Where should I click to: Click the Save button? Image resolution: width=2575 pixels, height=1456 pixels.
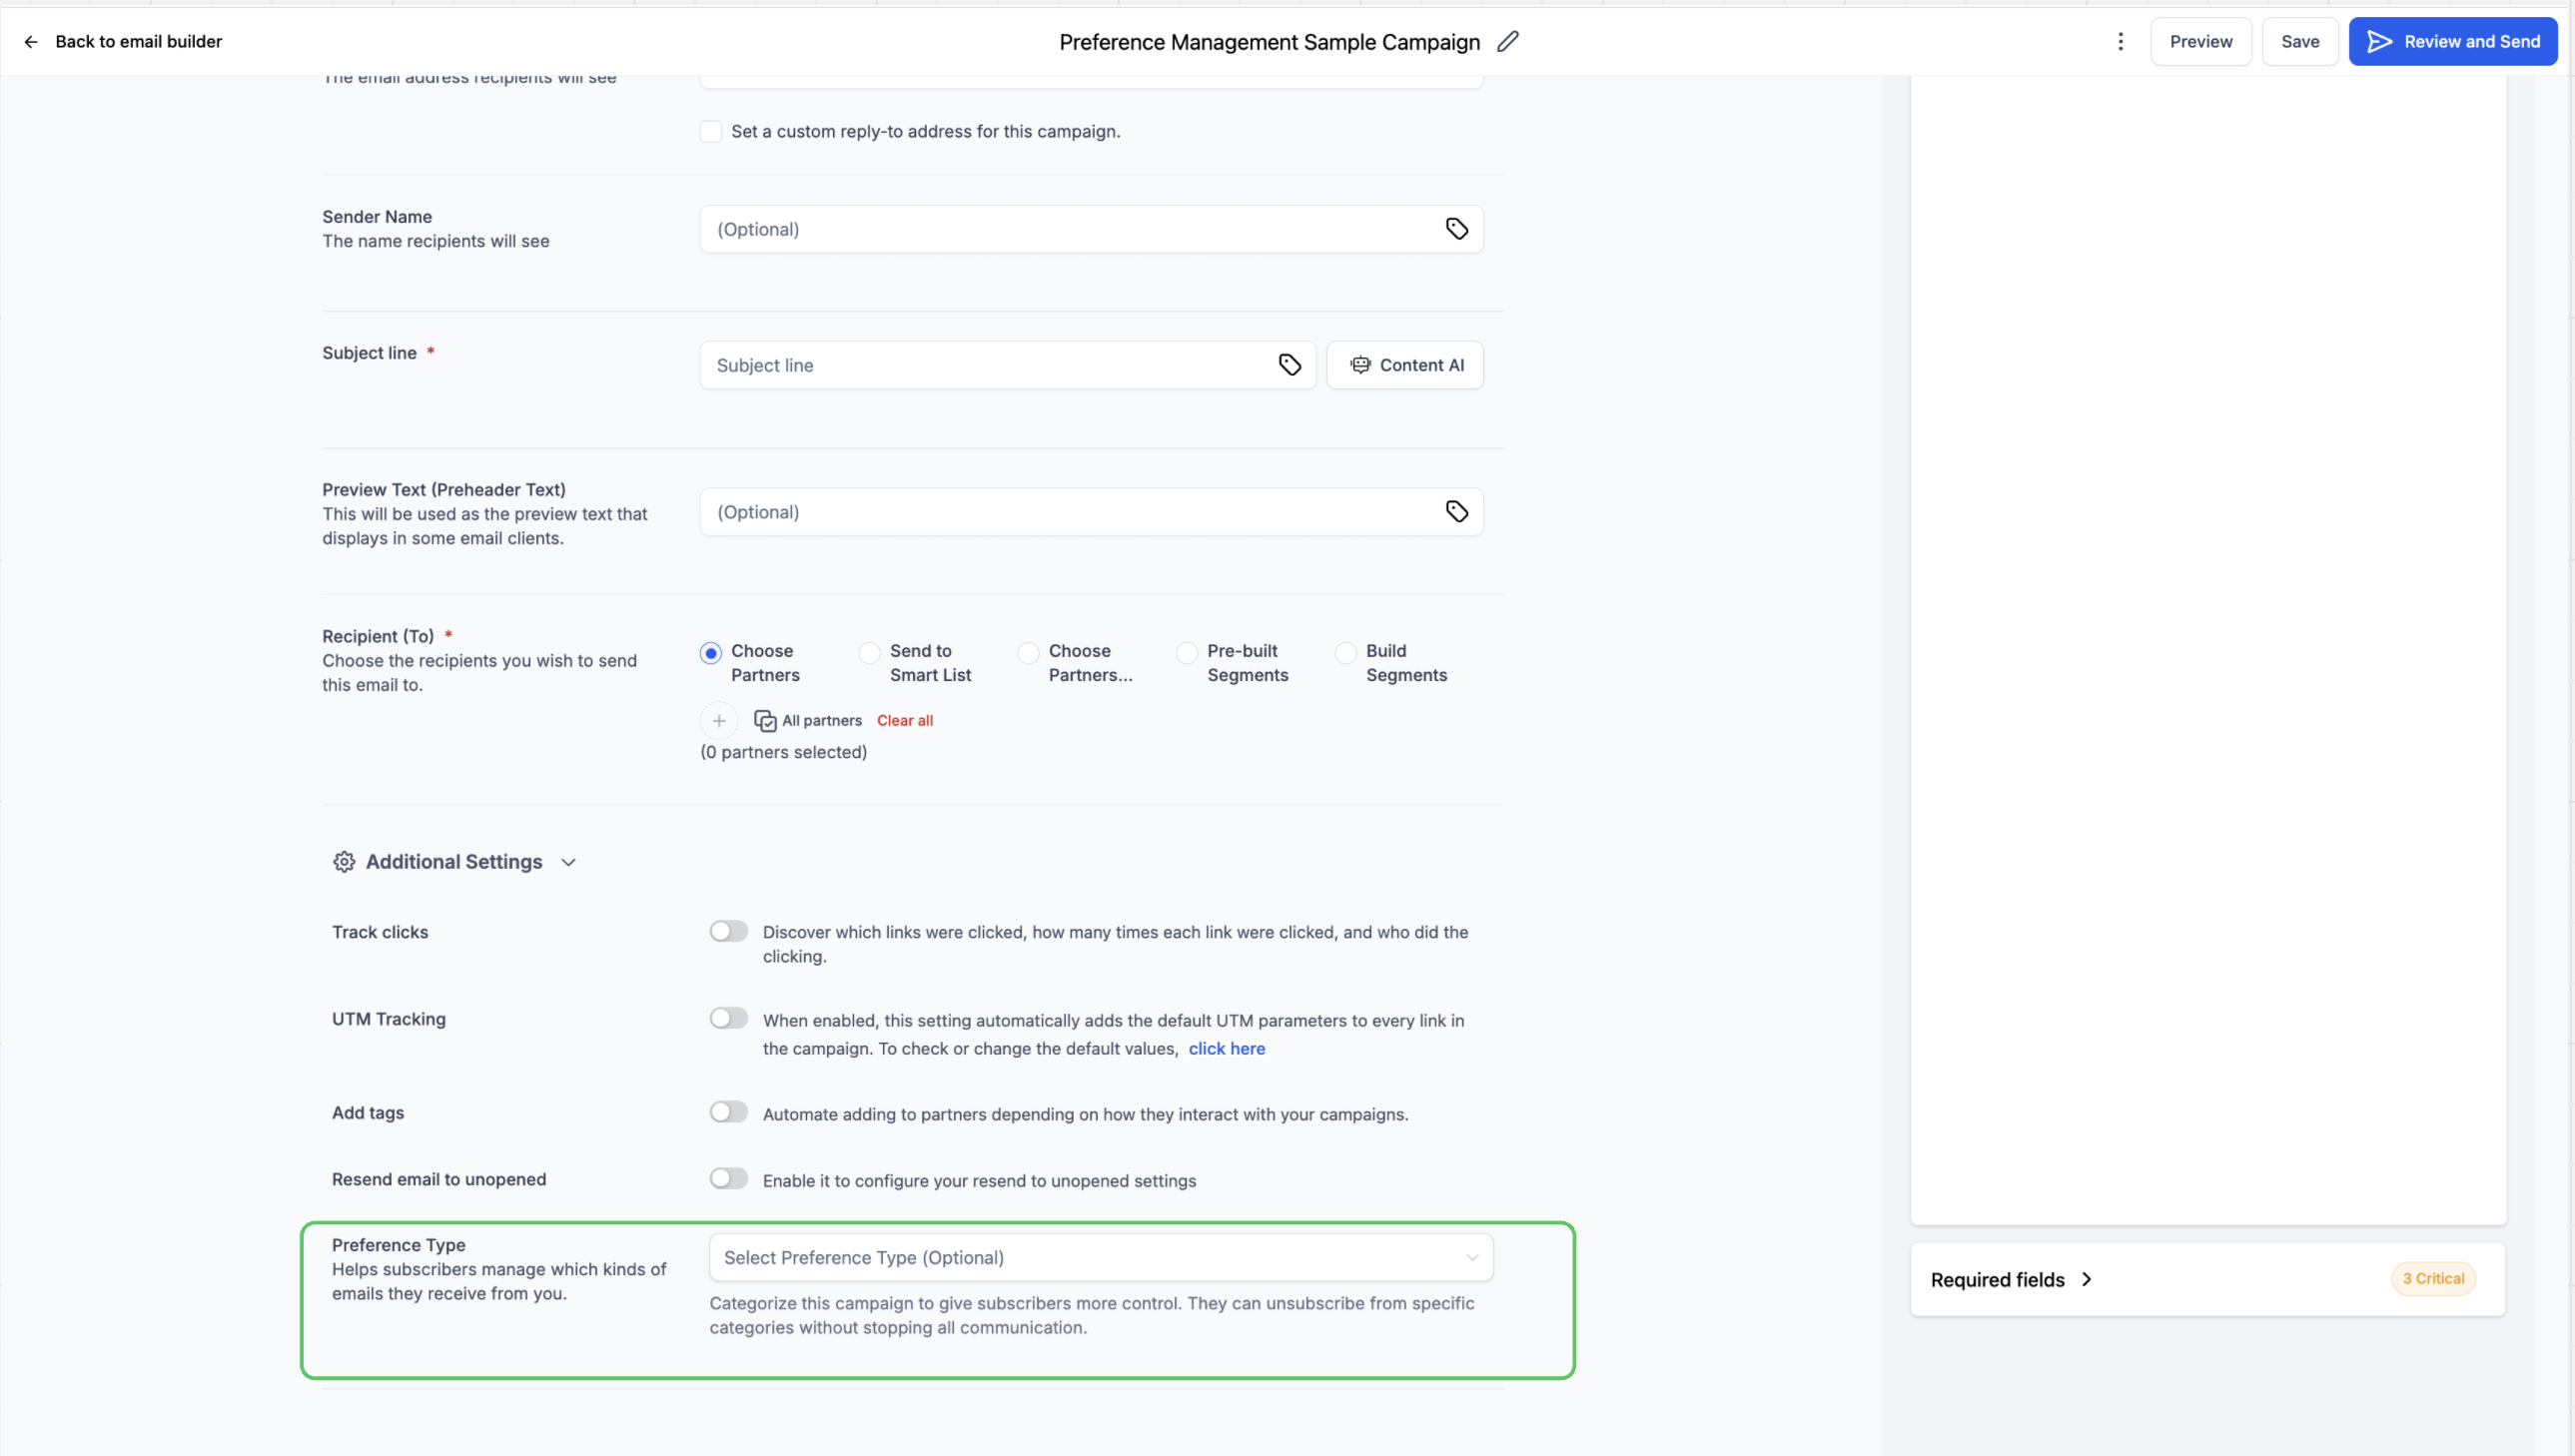pyautogui.click(x=2299, y=42)
